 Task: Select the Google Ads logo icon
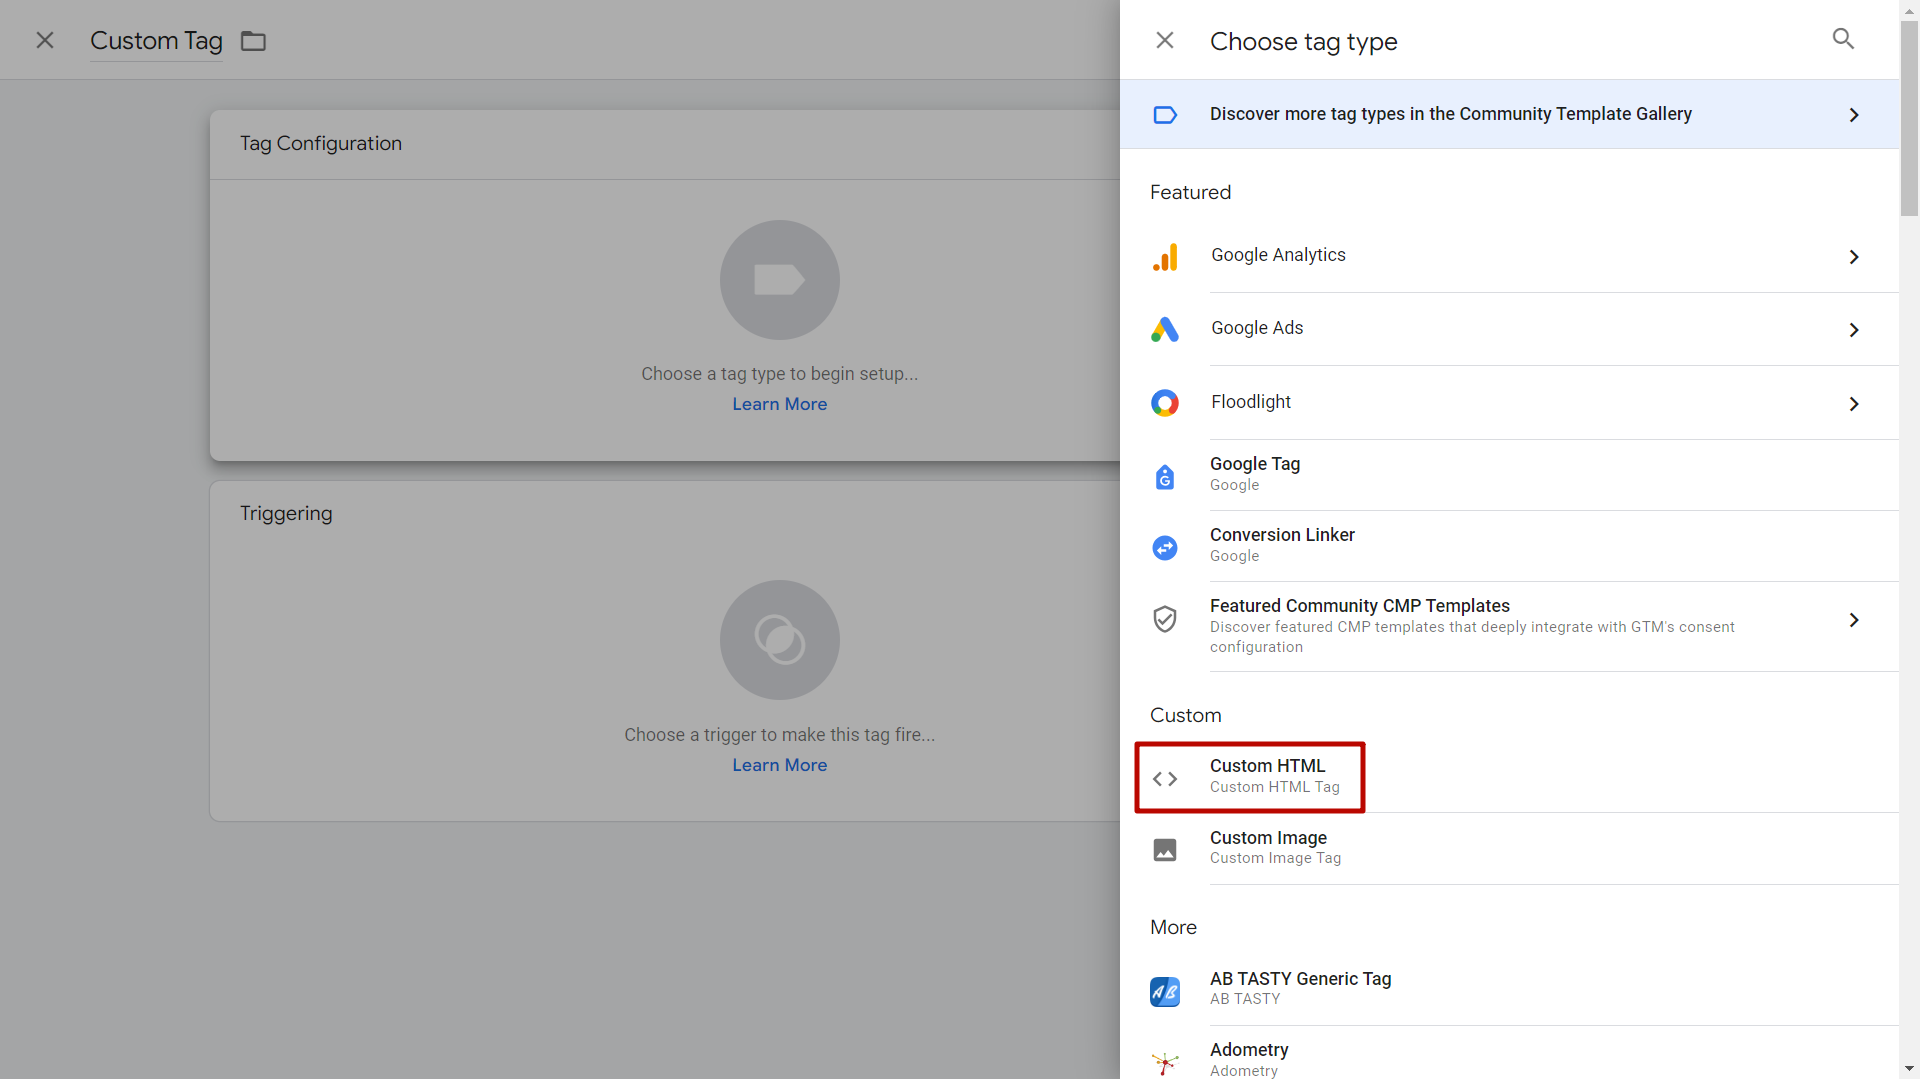[1165, 329]
